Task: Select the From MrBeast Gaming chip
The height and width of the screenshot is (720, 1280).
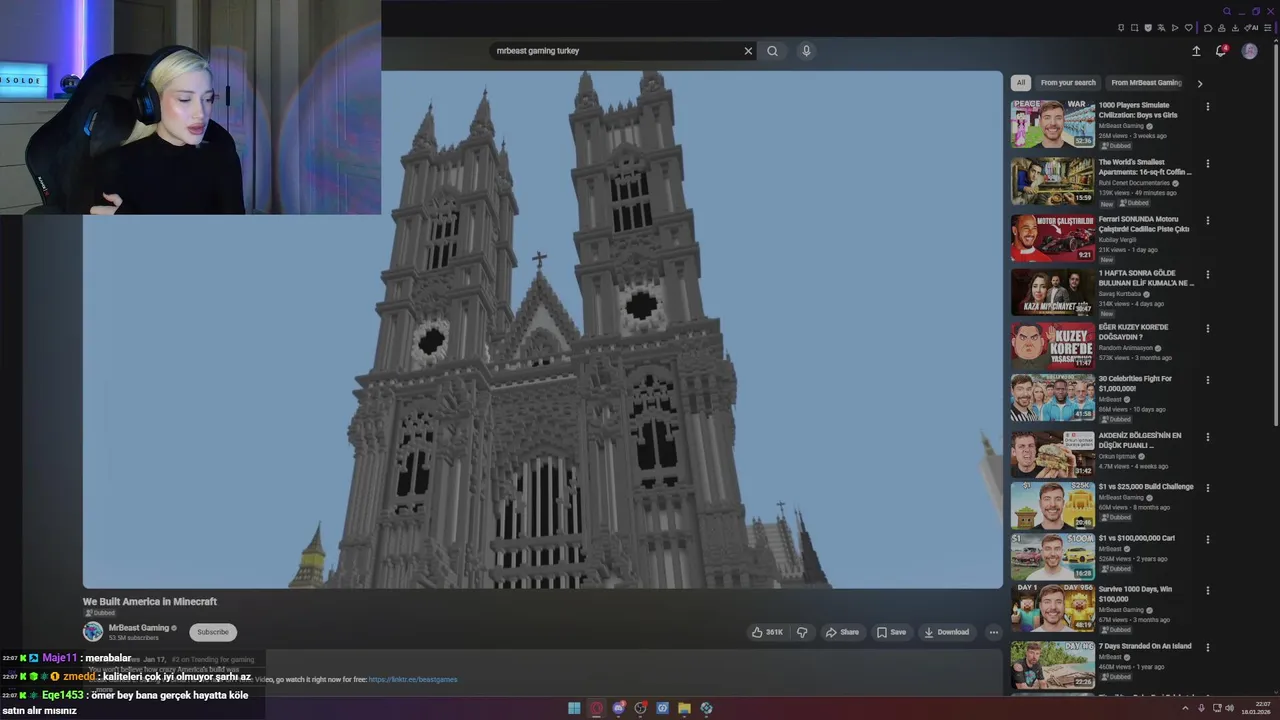Action: coord(1146,83)
